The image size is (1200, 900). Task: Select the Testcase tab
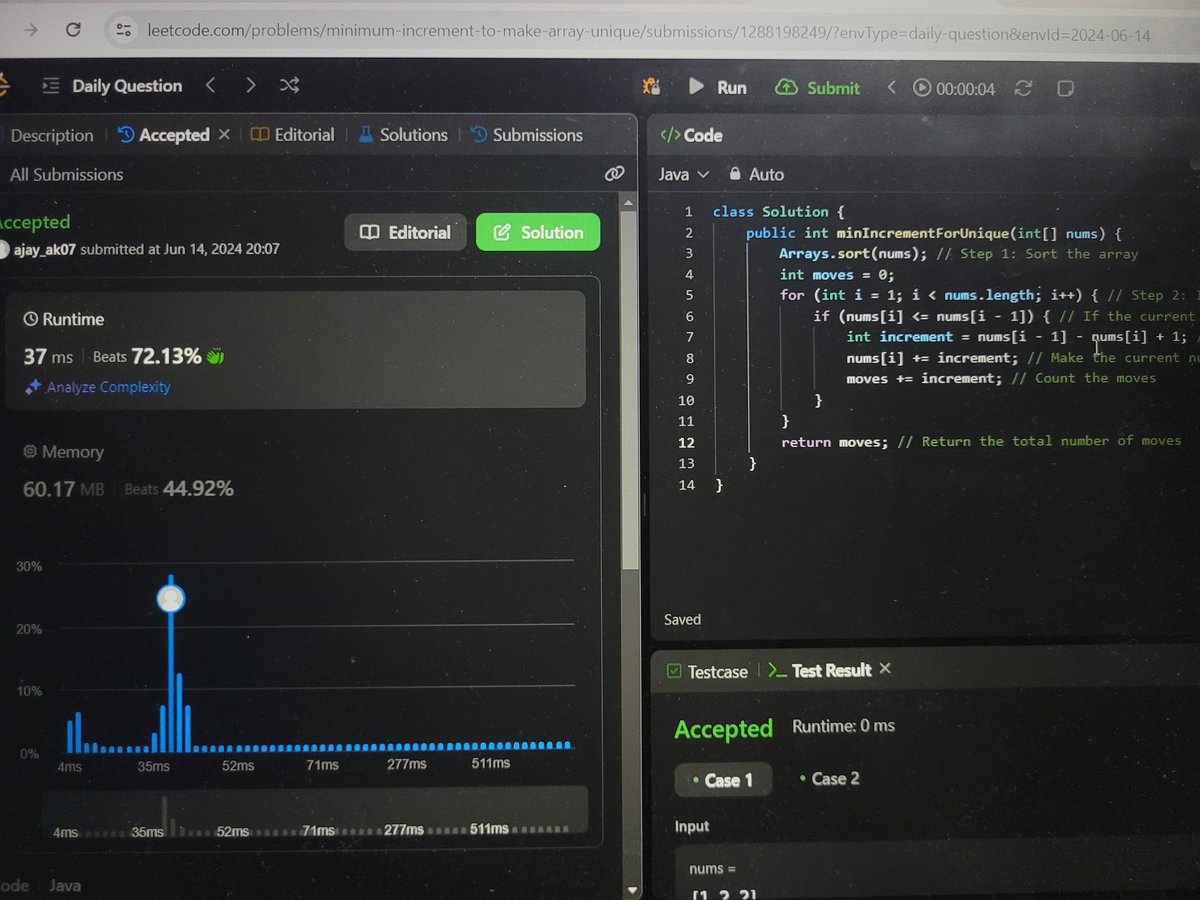[x=707, y=672]
